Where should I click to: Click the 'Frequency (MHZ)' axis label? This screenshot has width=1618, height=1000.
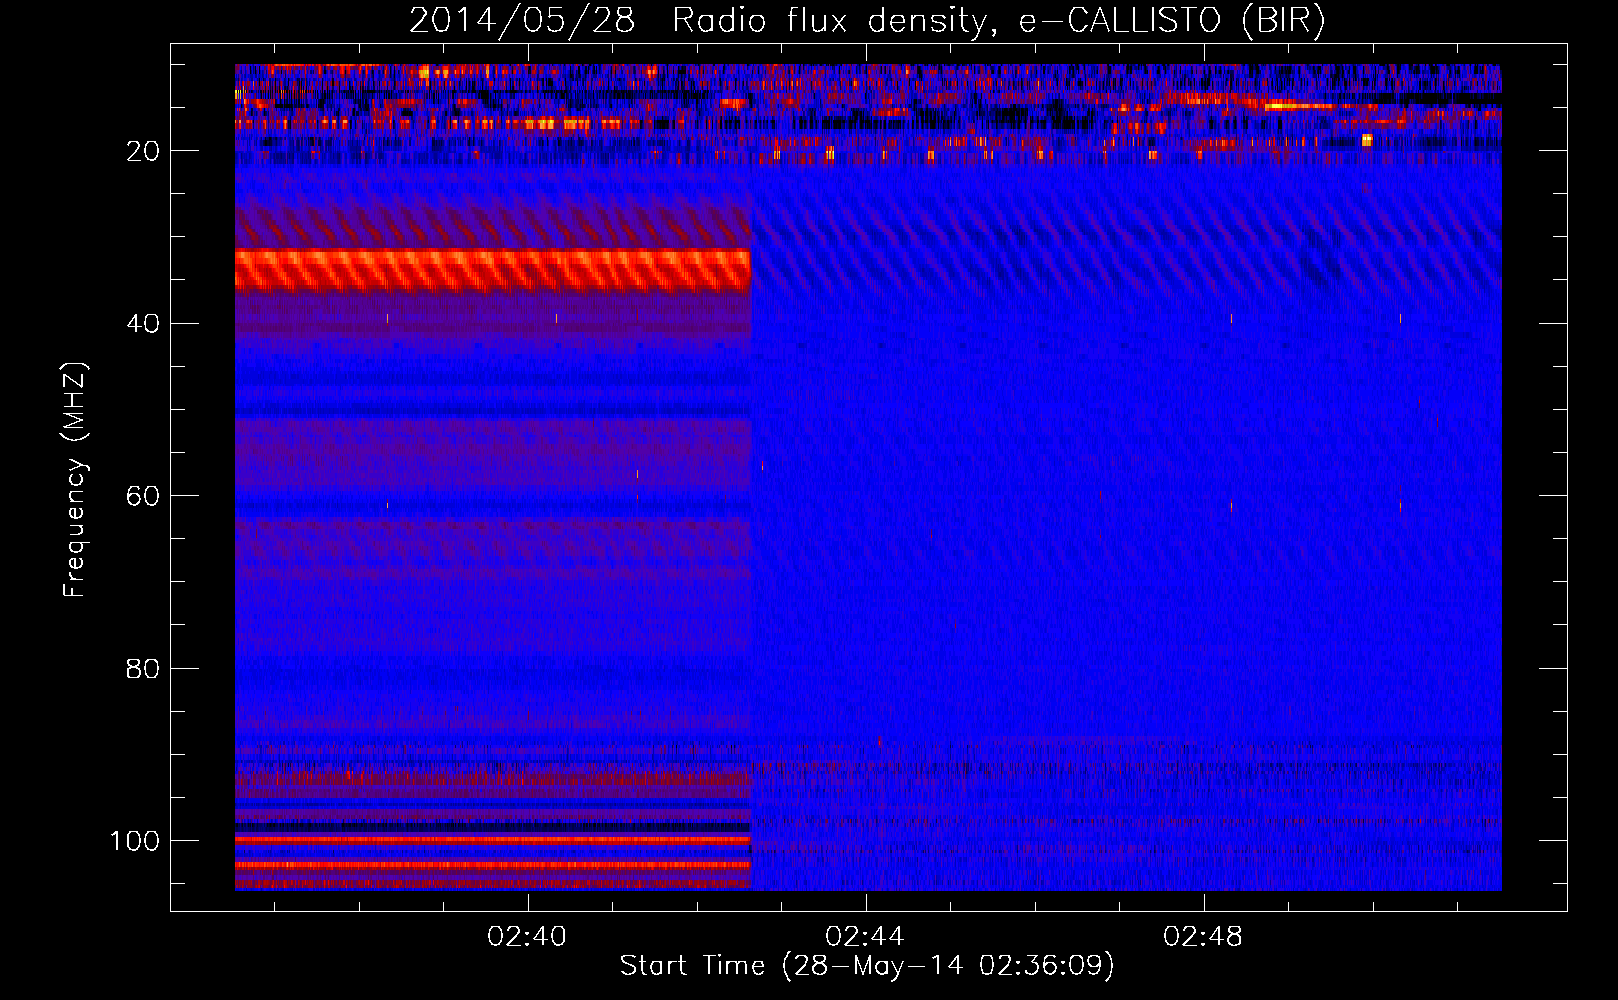pyautogui.click(x=75, y=479)
